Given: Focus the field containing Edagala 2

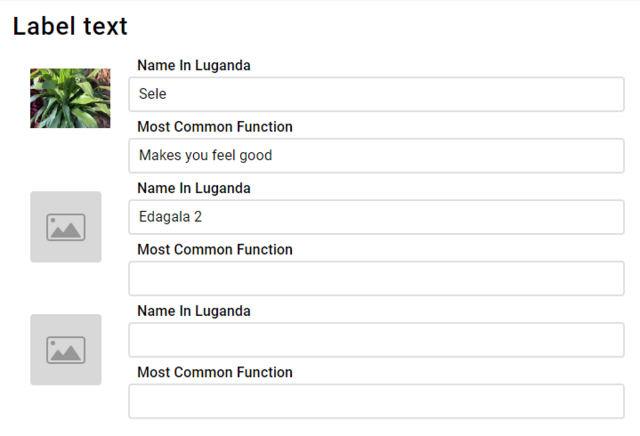Looking at the screenshot, I should pyautogui.click(x=376, y=217).
